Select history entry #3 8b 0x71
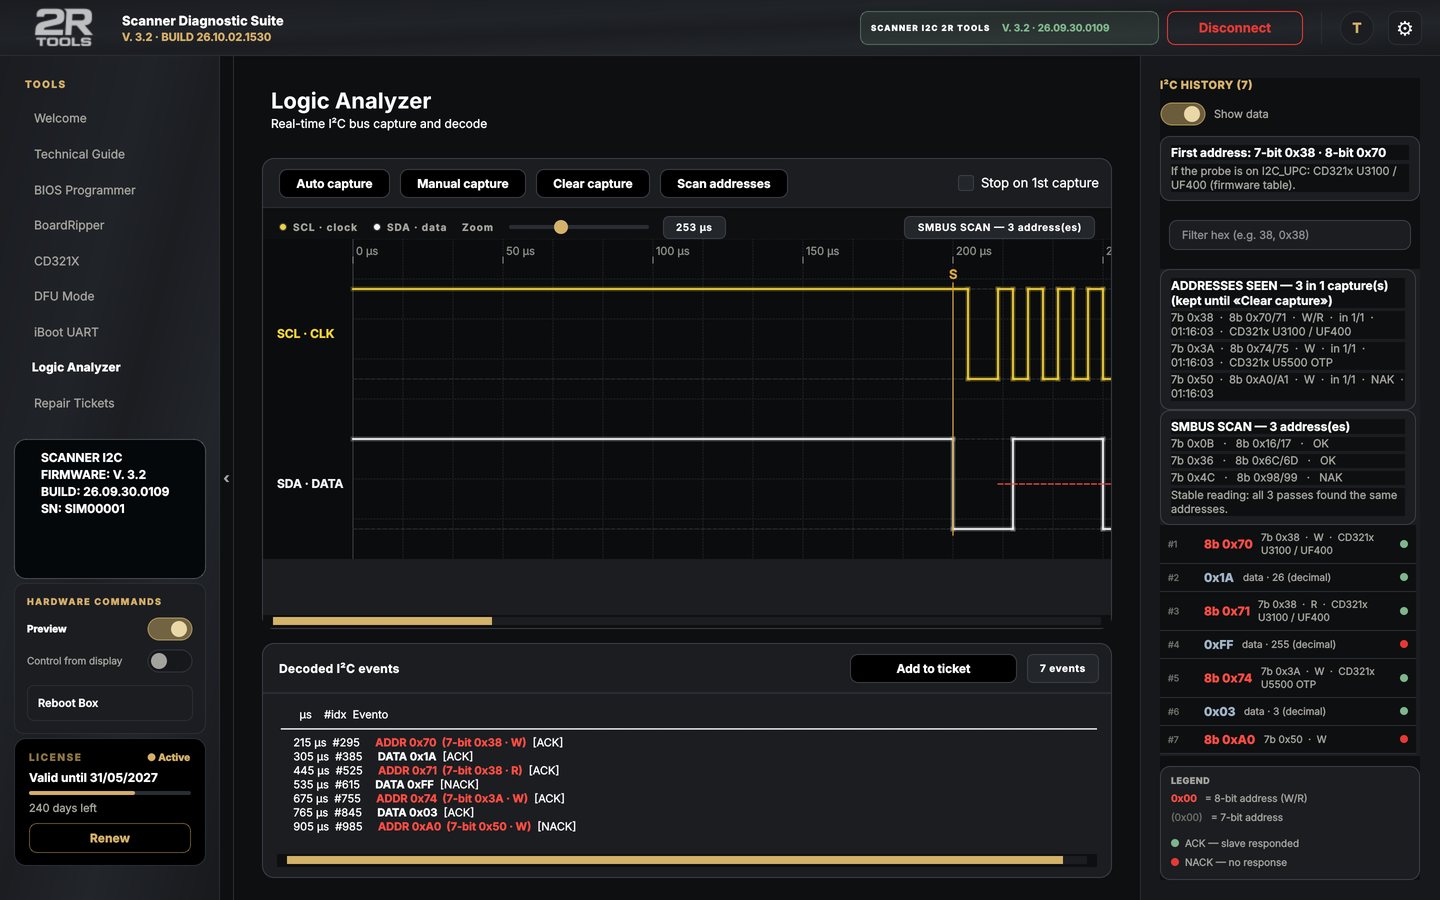 (1289, 611)
